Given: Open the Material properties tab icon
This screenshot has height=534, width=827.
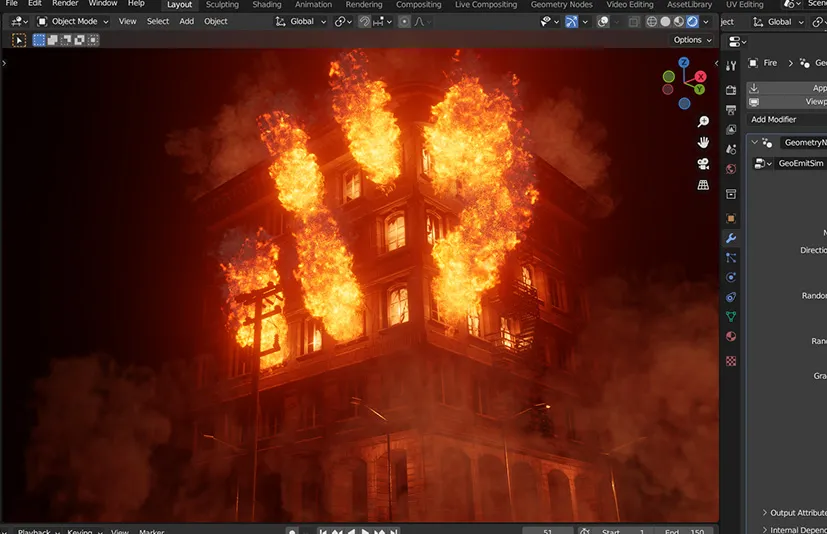Looking at the screenshot, I should (x=731, y=337).
